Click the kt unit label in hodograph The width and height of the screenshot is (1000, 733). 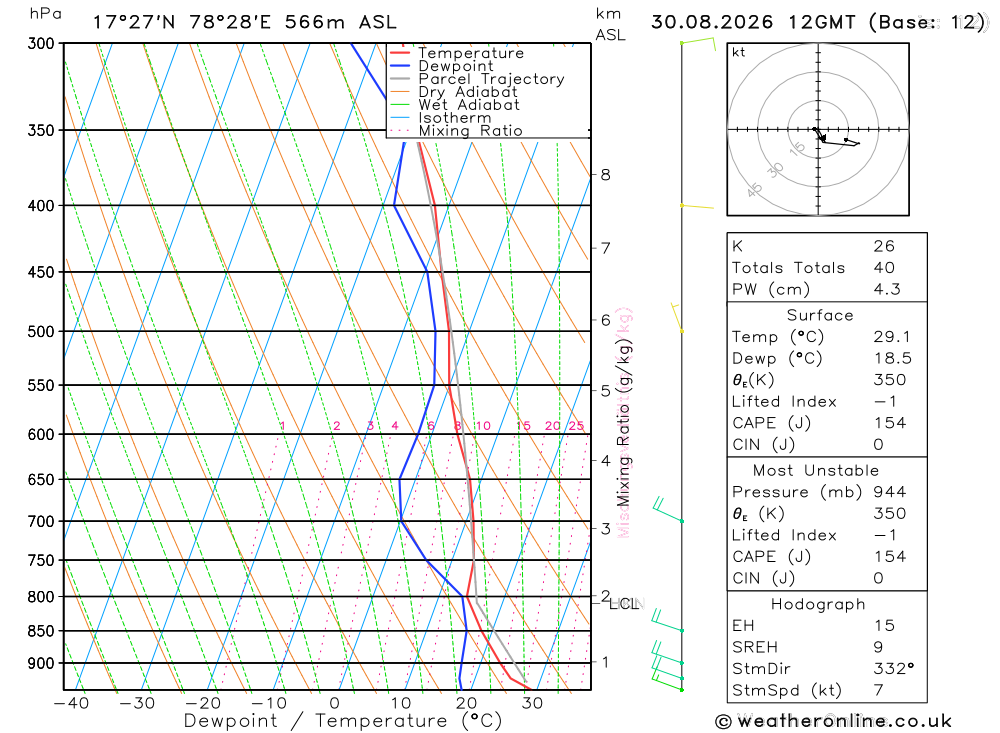[739, 52]
